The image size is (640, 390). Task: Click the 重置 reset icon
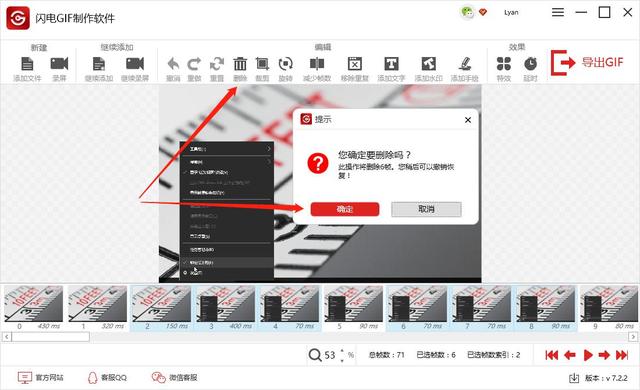point(217,64)
